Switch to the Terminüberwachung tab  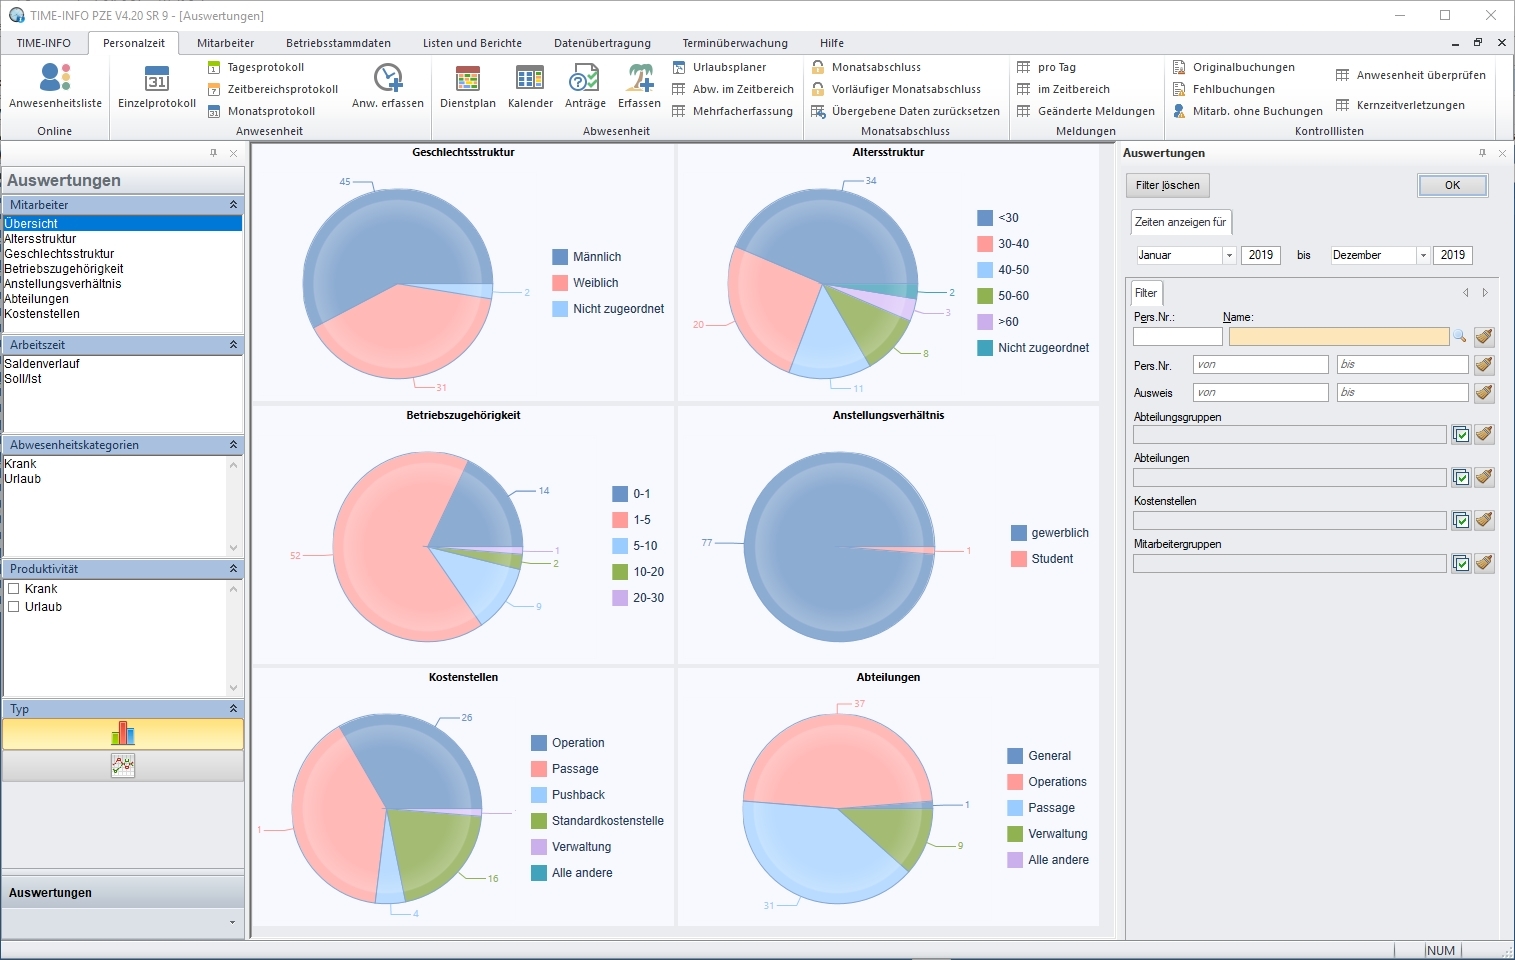pyautogui.click(x=735, y=43)
